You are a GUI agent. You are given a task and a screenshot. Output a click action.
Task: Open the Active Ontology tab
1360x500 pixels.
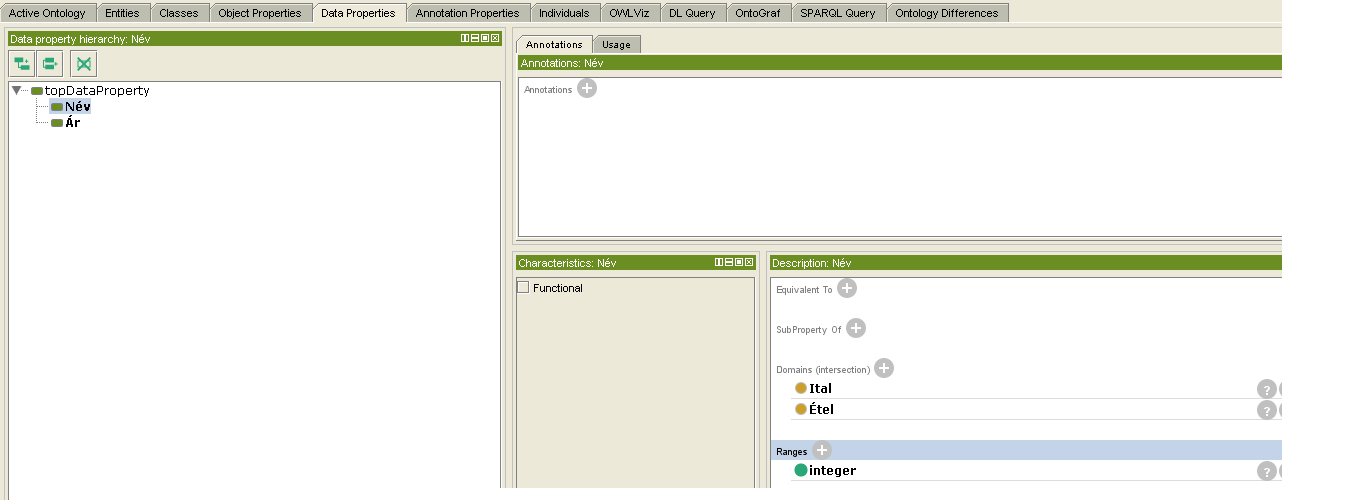[x=48, y=13]
